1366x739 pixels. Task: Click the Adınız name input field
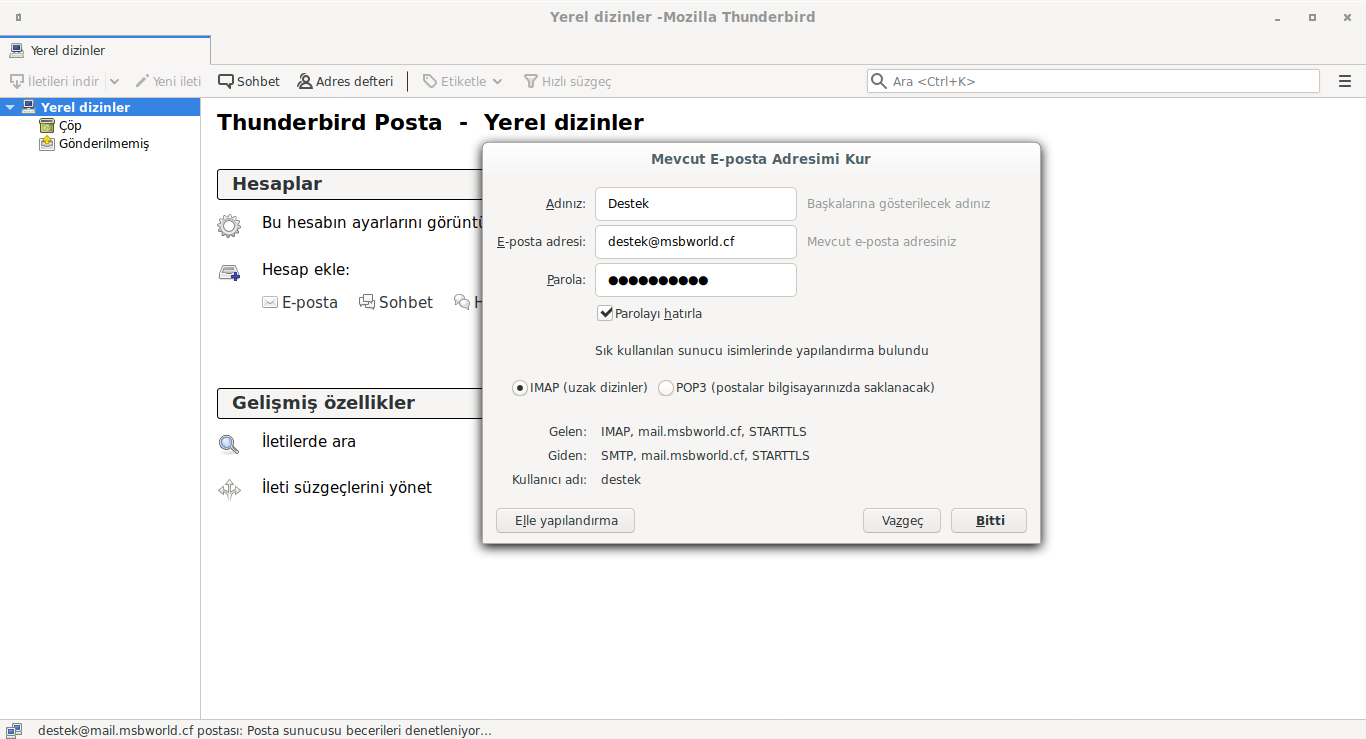[696, 204]
